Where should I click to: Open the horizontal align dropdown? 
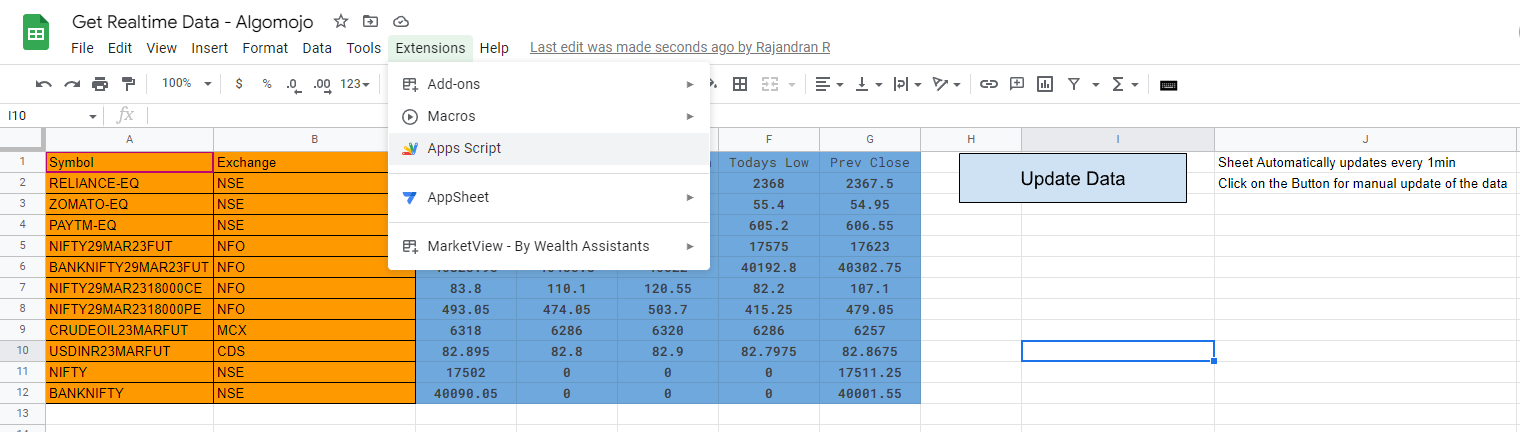point(829,84)
